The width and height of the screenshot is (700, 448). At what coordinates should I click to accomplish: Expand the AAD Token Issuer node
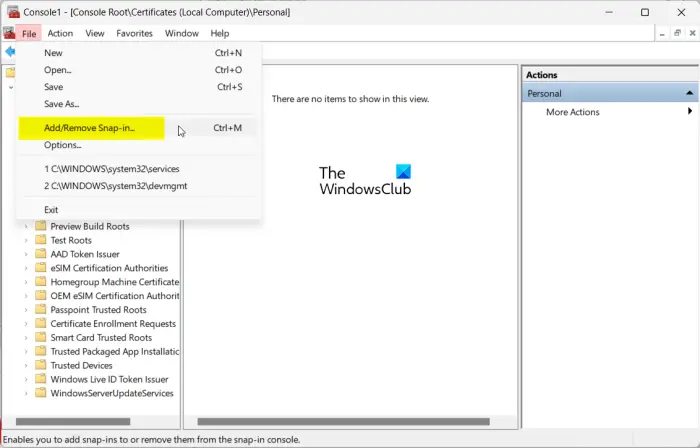pyautogui.click(x=26, y=254)
